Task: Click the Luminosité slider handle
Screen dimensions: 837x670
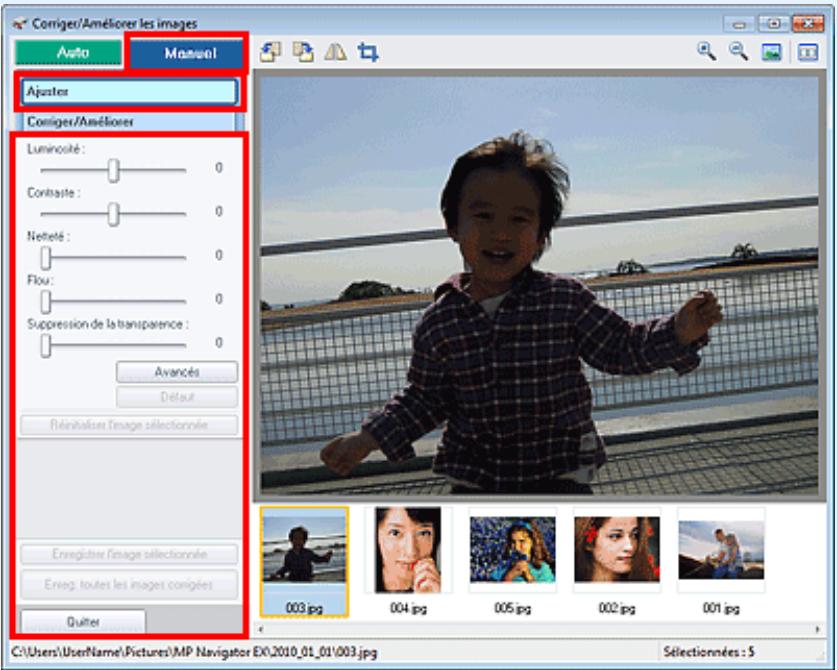Action: tap(113, 171)
